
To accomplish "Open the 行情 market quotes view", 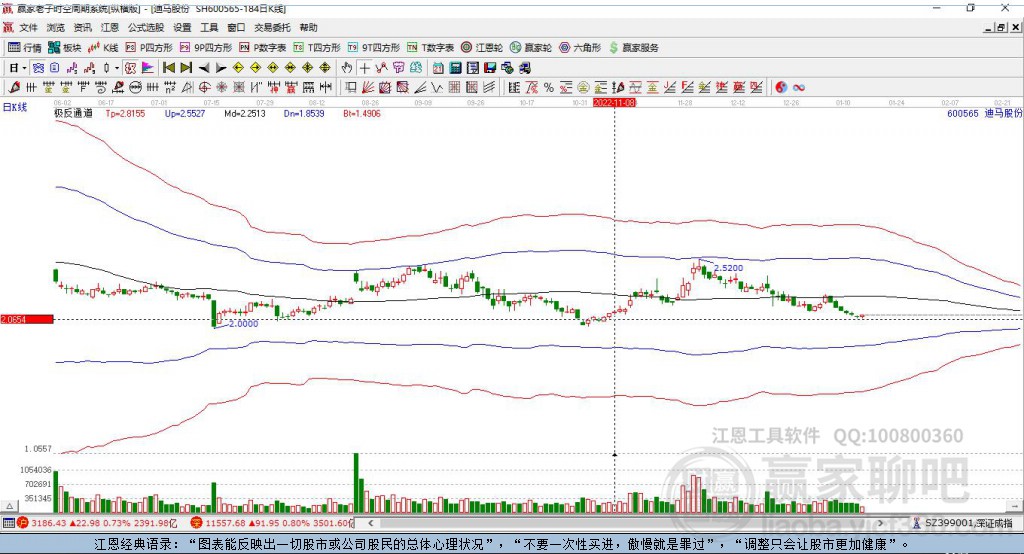I will click(25, 47).
